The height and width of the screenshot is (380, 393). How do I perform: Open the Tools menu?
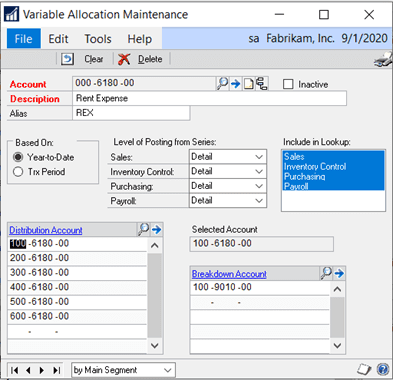98,39
